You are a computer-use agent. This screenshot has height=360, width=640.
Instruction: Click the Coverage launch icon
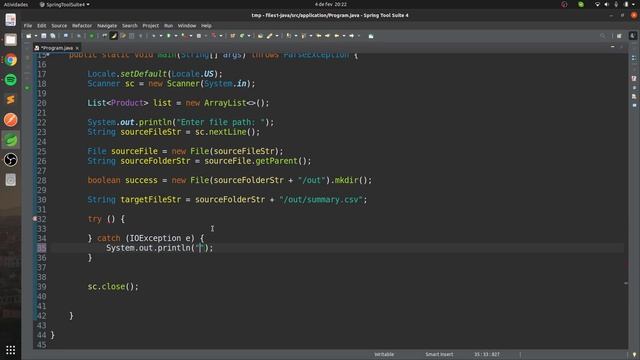(x=184, y=36)
